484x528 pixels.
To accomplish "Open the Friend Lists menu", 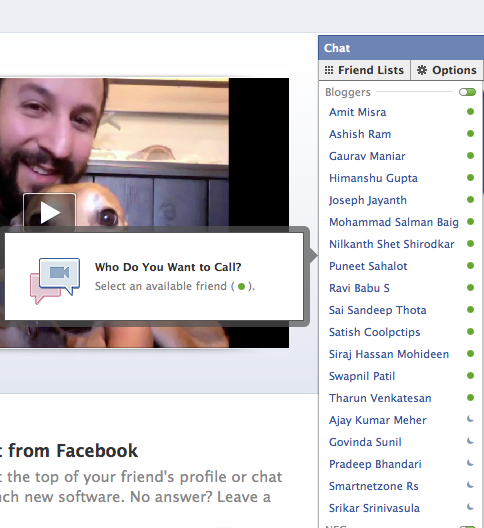I will pos(364,70).
